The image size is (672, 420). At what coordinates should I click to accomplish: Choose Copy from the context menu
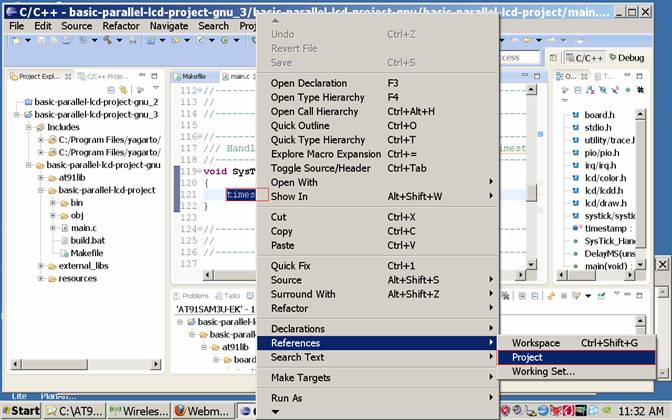click(x=378, y=231)
